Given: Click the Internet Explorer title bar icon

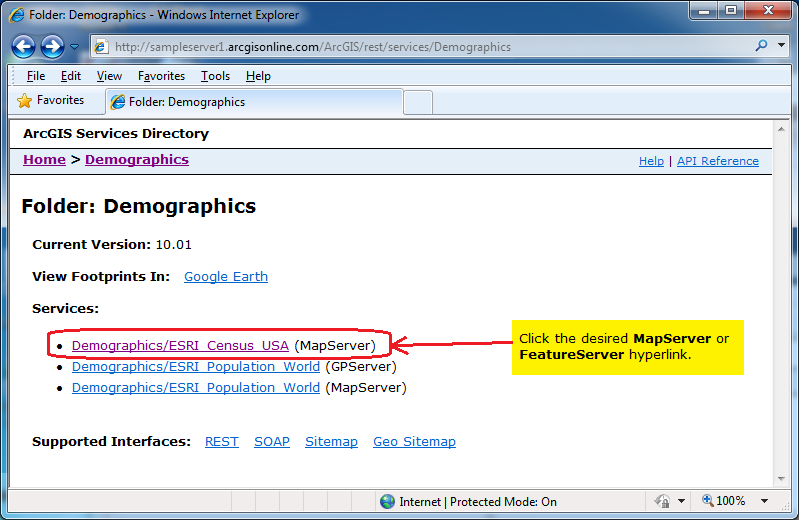Looking at the screenshot, I should (17, 14).
